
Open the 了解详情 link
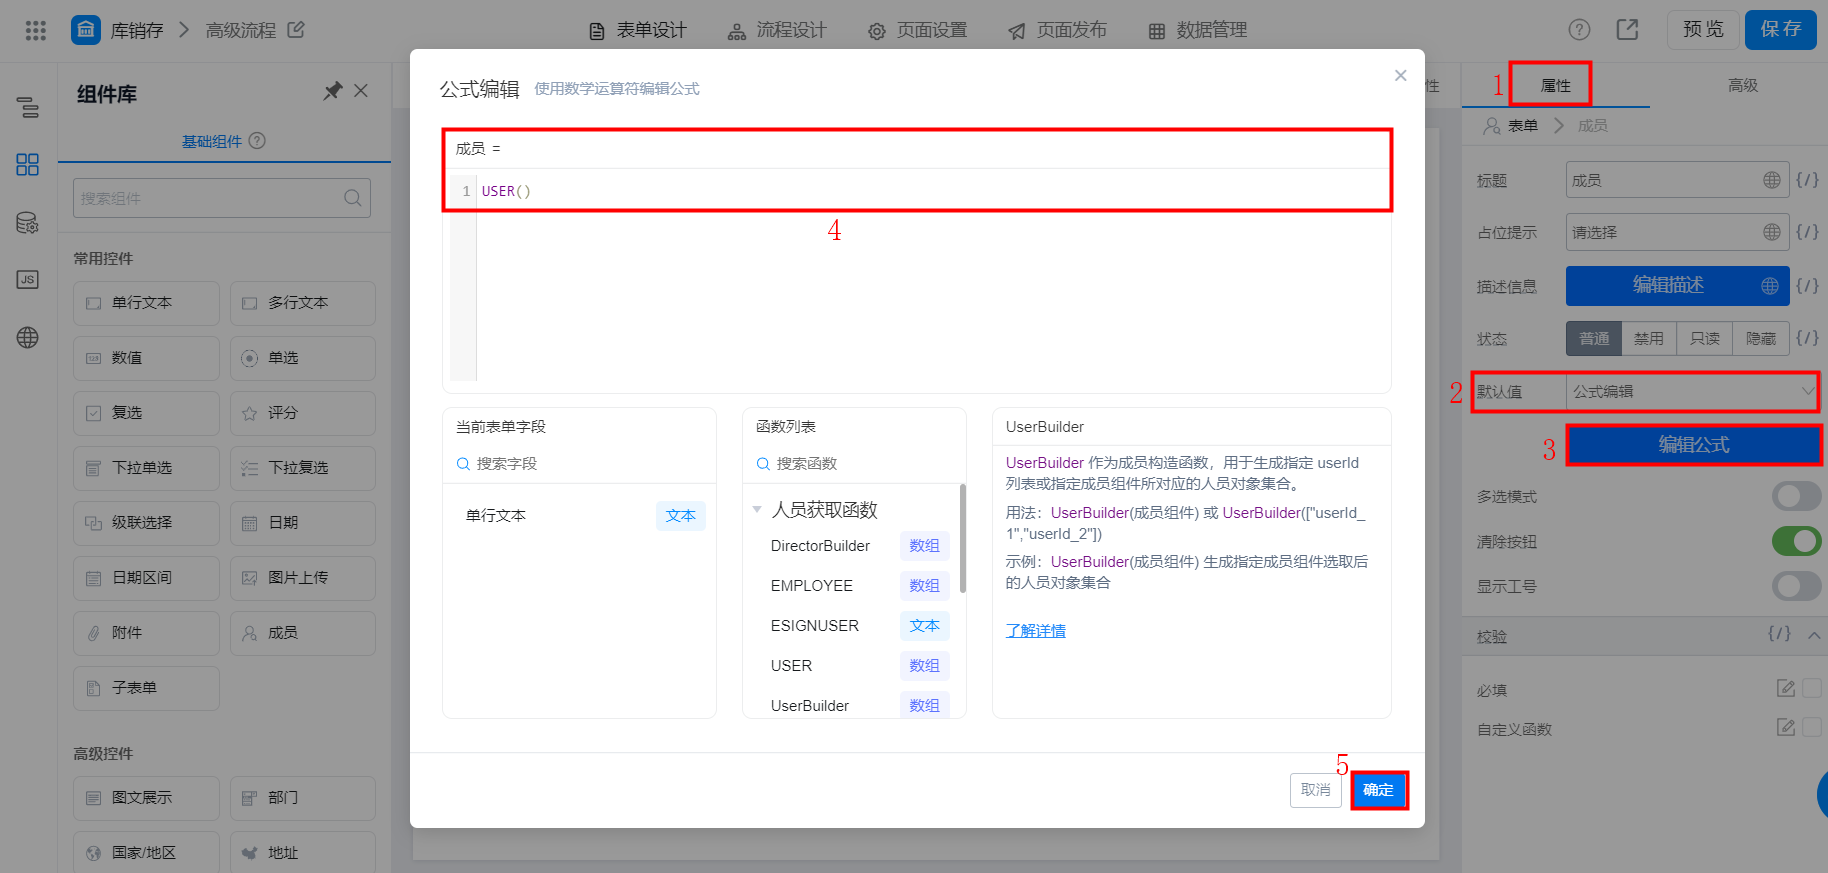click(1035, 631)
